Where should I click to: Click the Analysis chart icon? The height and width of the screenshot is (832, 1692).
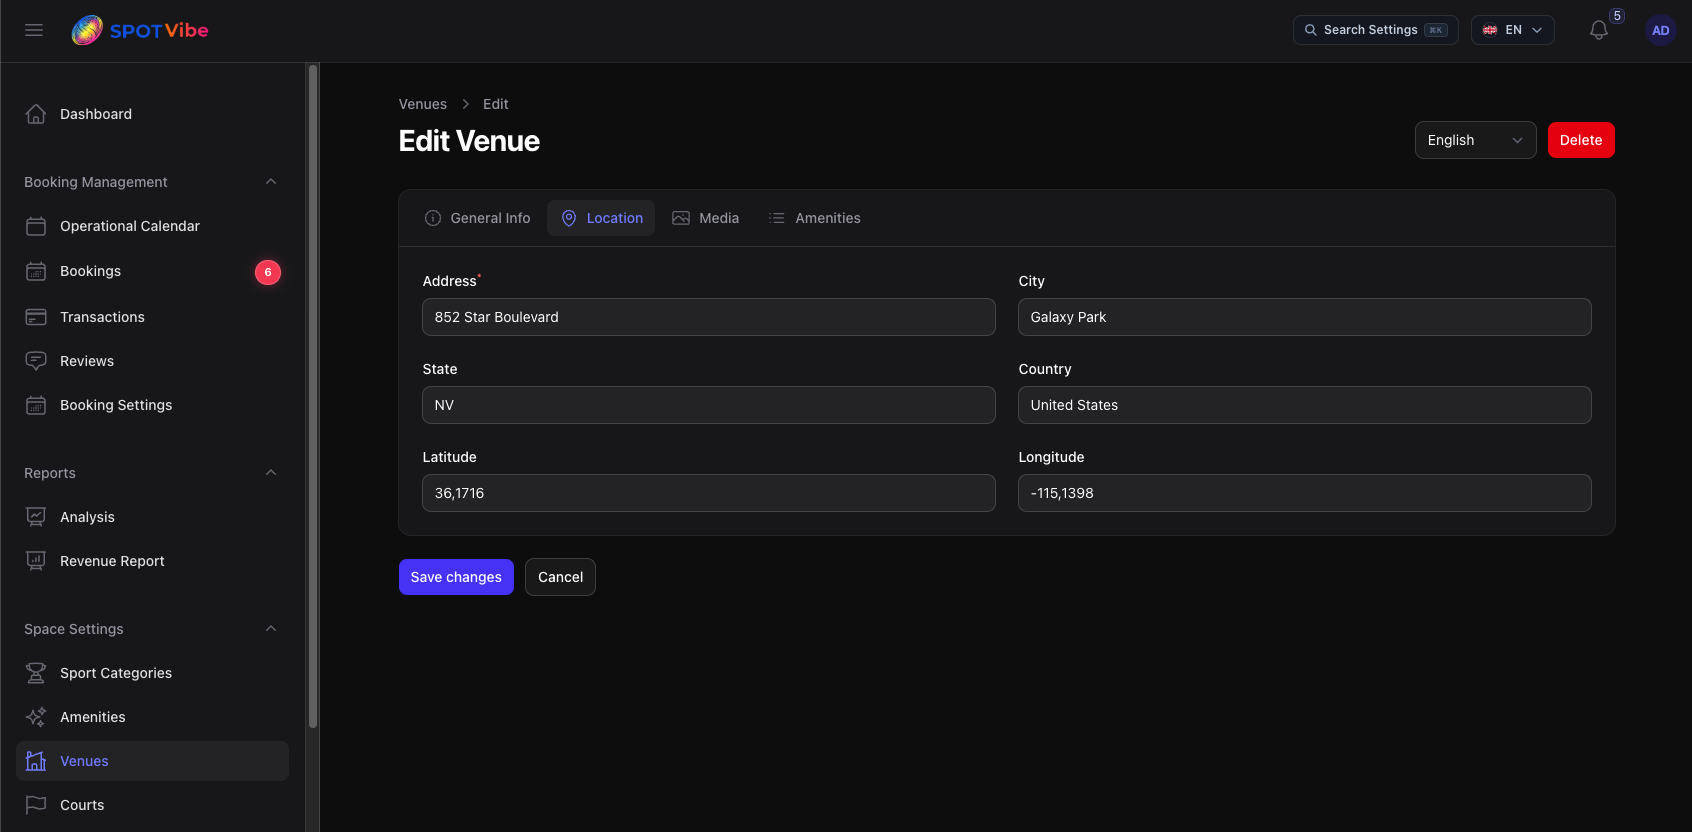(36, 517)
